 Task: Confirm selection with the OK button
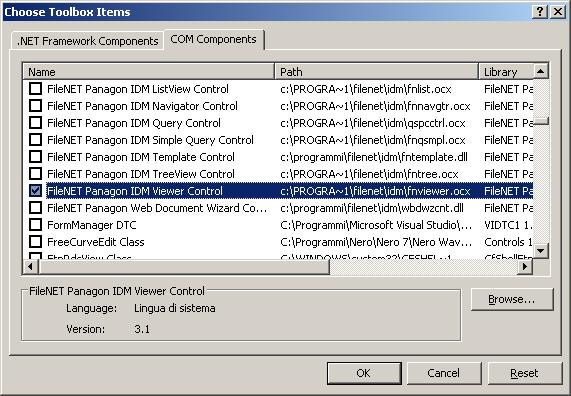363,373
